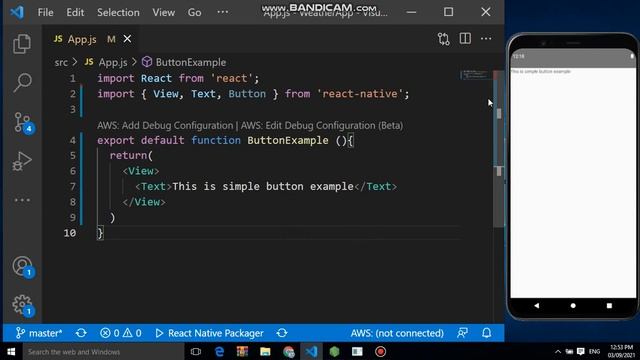Open notifications bell in status bar
Viewport: 640px width, 360px height.
tap(487, 333)
